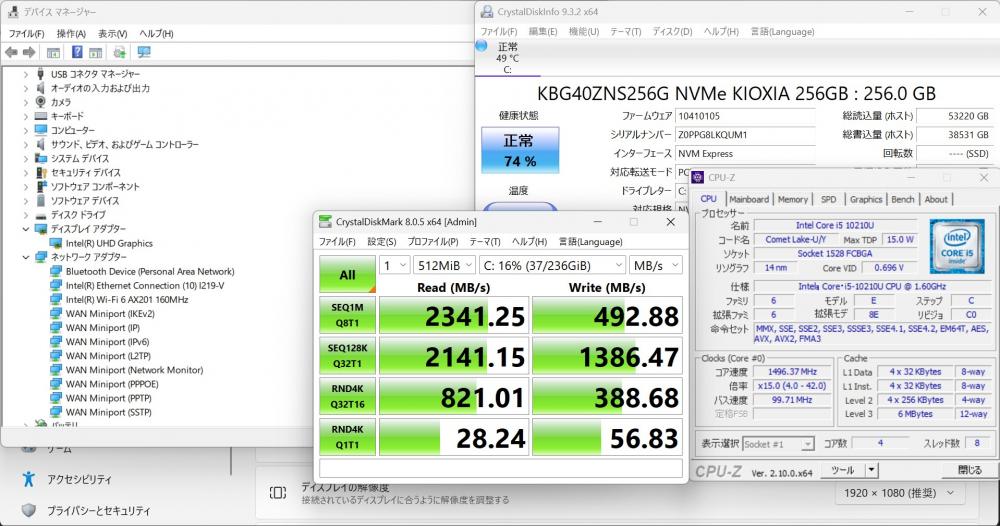Select WAN Miniport (PPPOE) entry
The height and width of the screenshot is (526, 1000).
tap(112, 384)
